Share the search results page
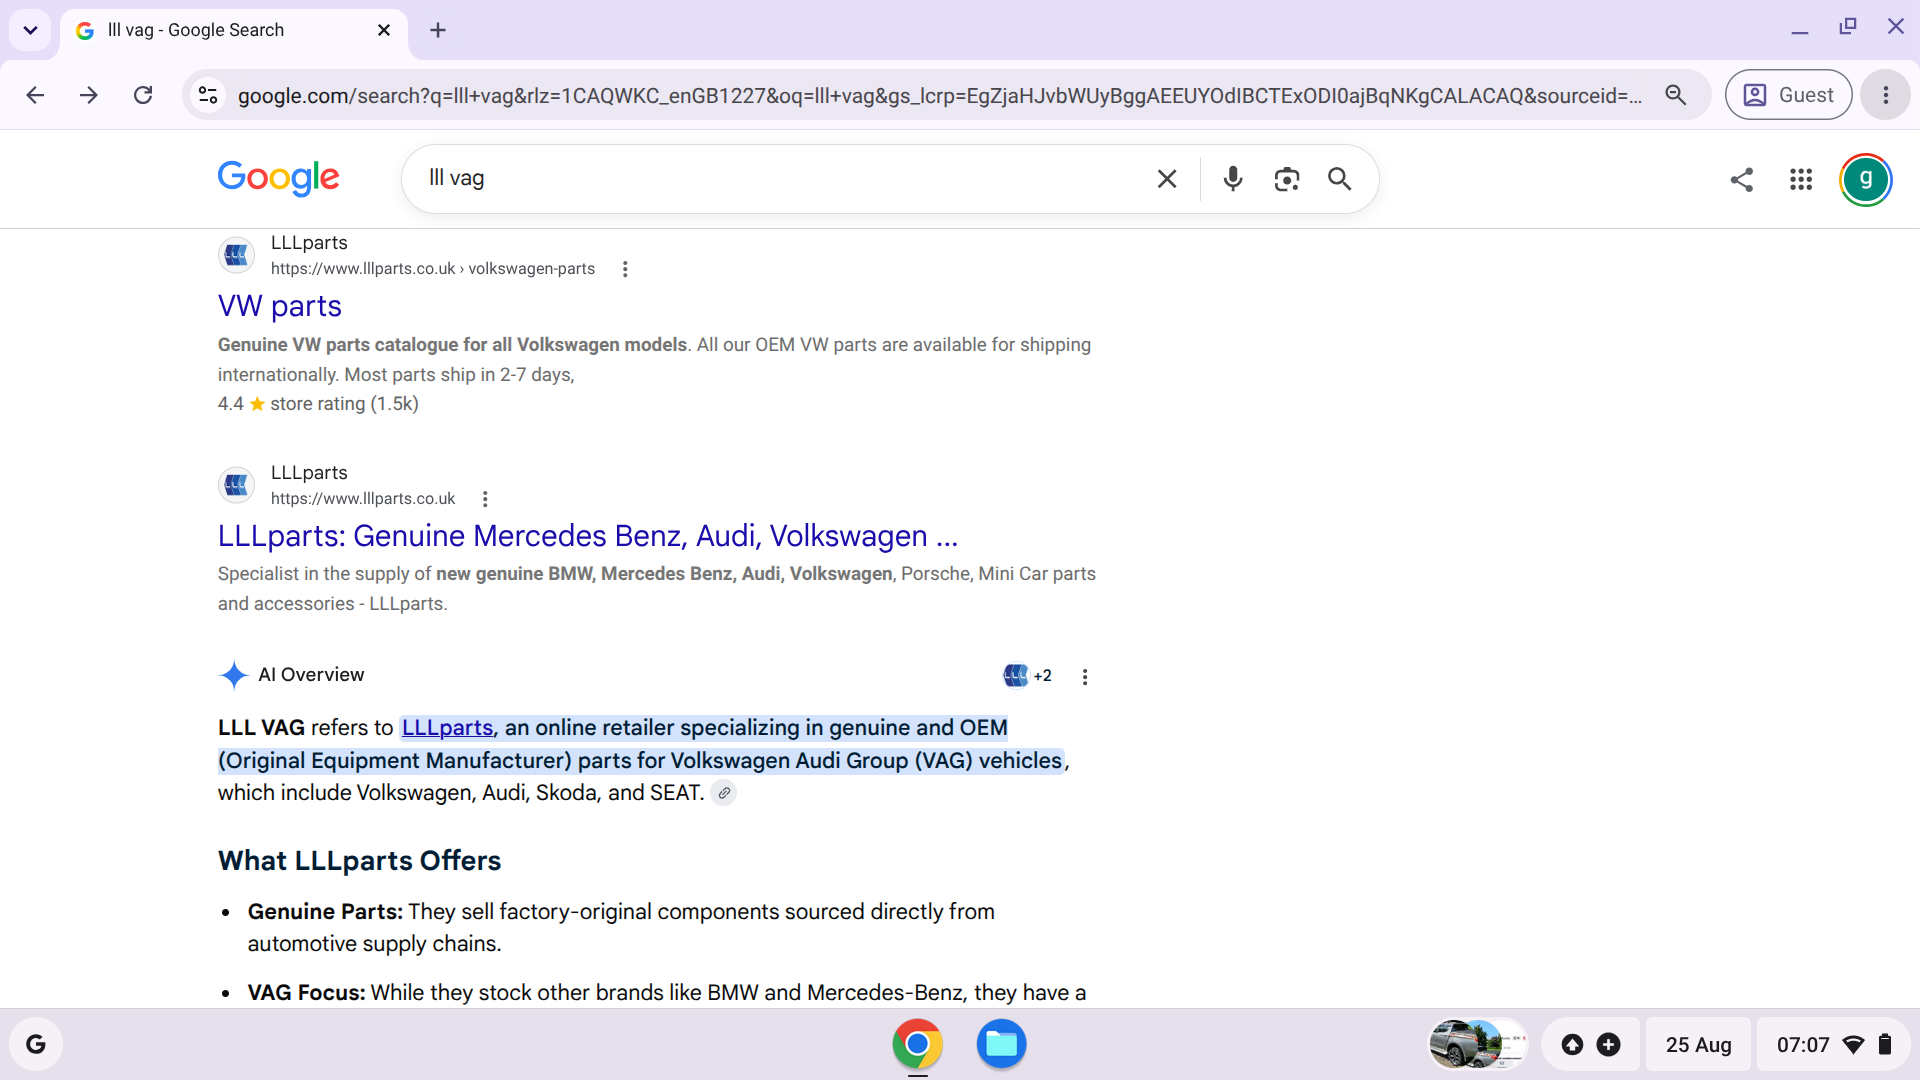This screenshot has height=1080, width=1920. click(x=1742, y=179)
